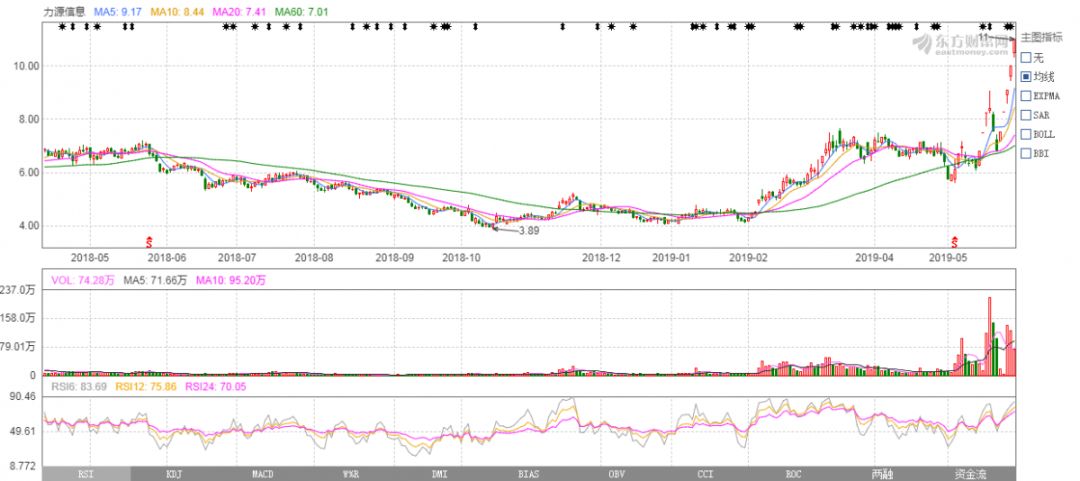The width and height of the screenshot is (1080, 481).
Task: Click the 8.772 RSI axis label
Action: tap(21, 466)
